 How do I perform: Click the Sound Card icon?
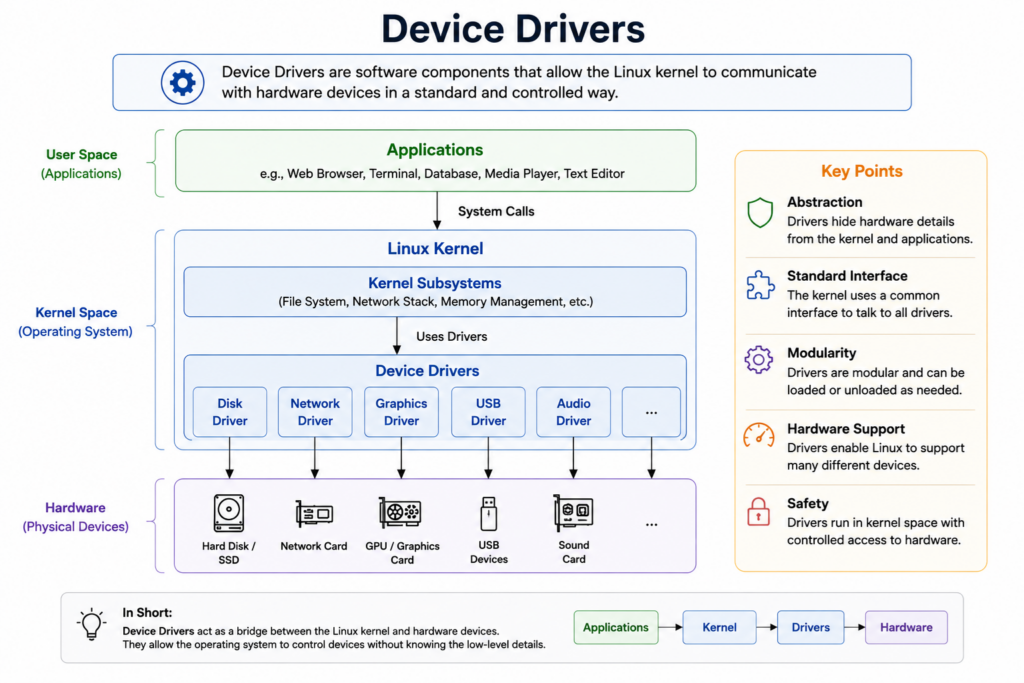573,513
